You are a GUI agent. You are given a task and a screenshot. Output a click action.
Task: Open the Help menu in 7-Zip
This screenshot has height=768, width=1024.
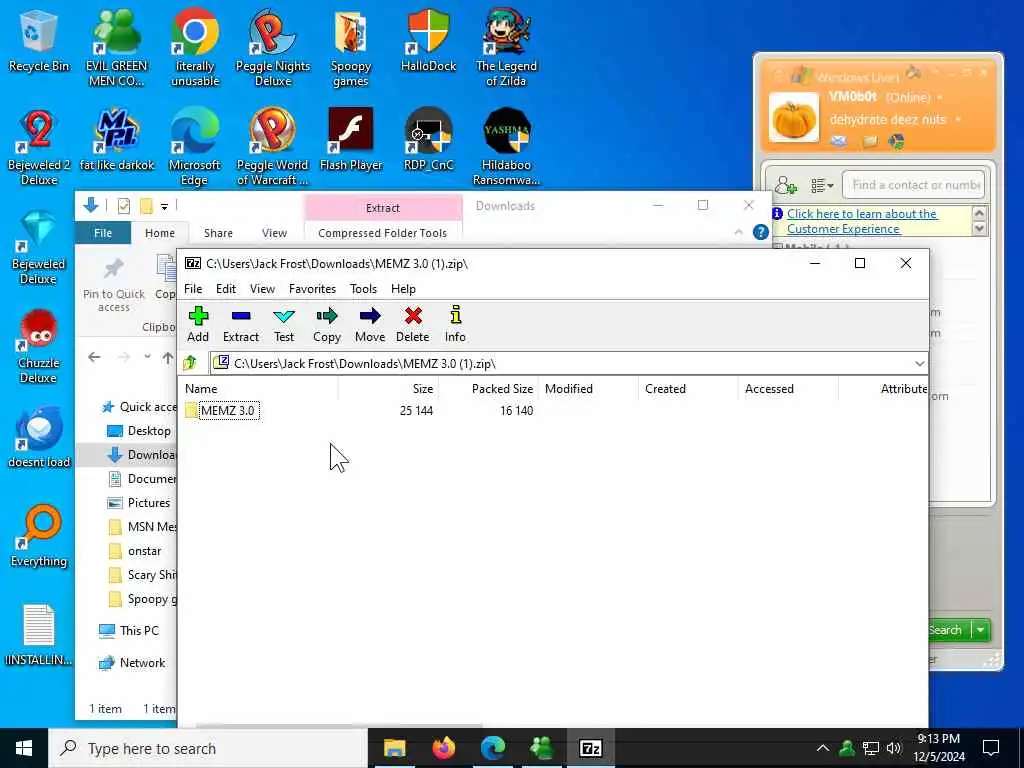(403, 289)
